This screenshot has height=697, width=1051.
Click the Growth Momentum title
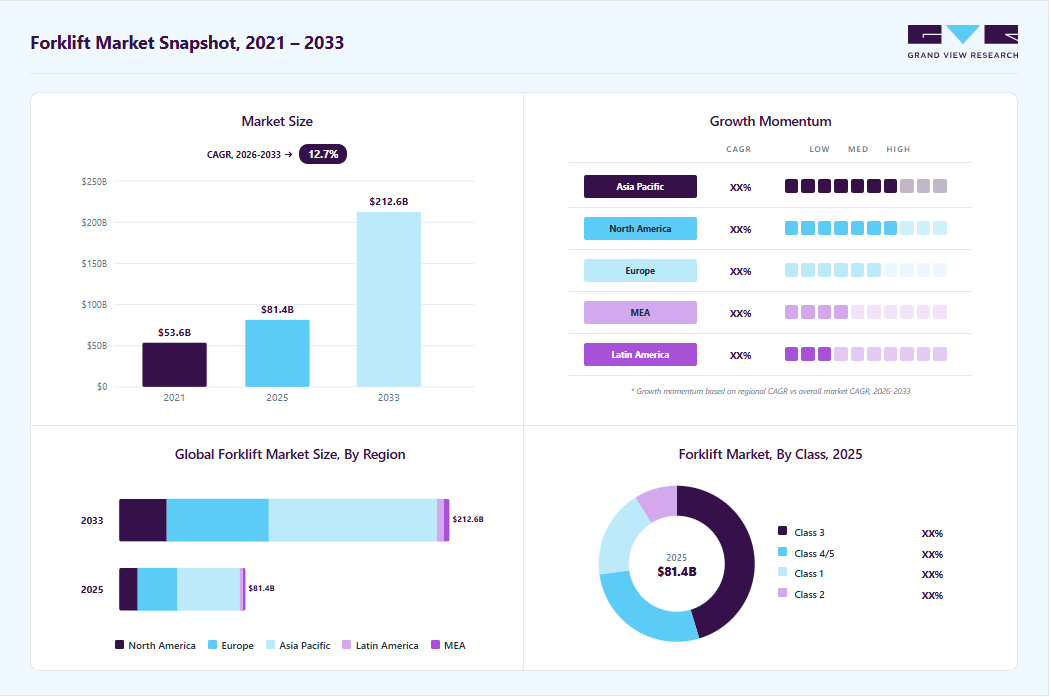[x=770, y=121]
